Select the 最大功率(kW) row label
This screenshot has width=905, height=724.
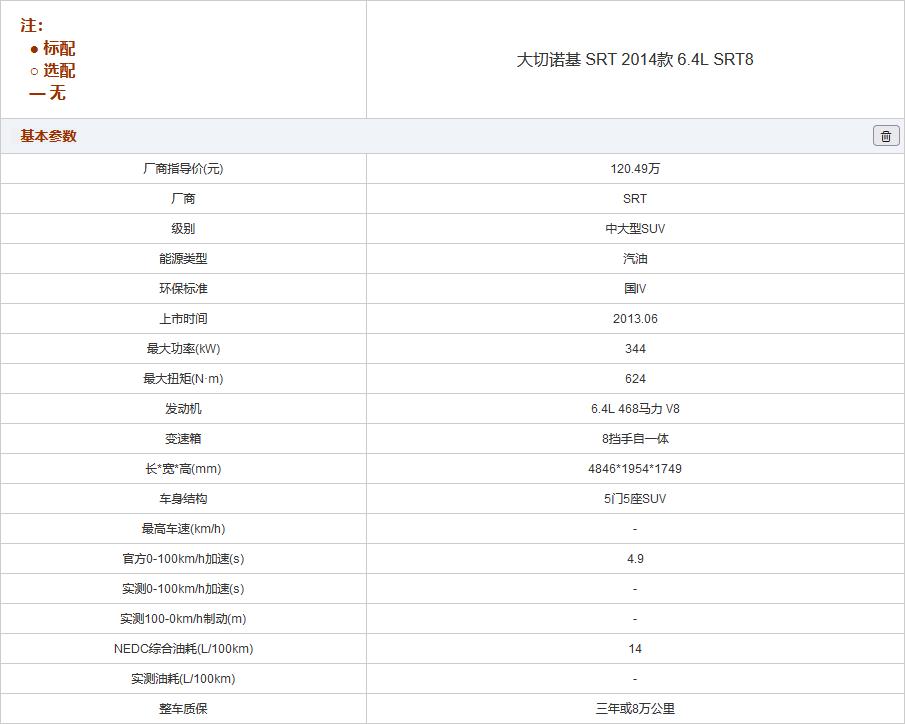183,349
